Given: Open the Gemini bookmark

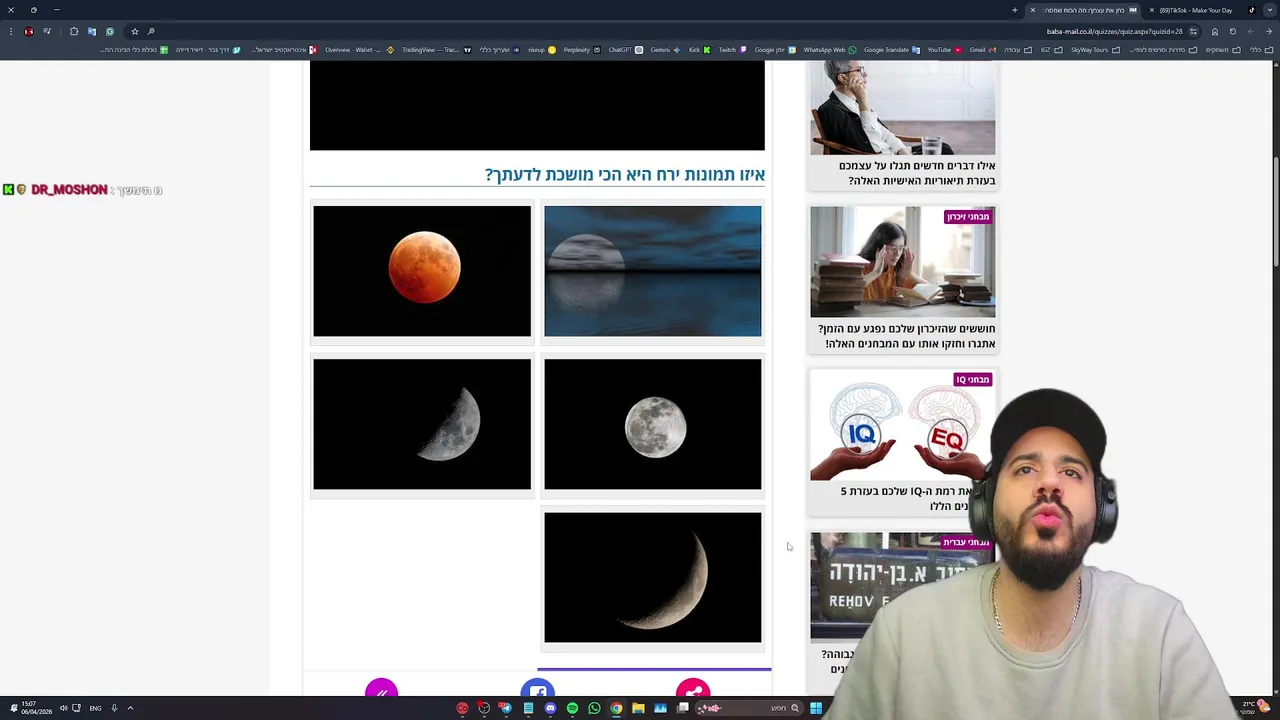Looking at the screenshot, I should (x=665, y=50).
